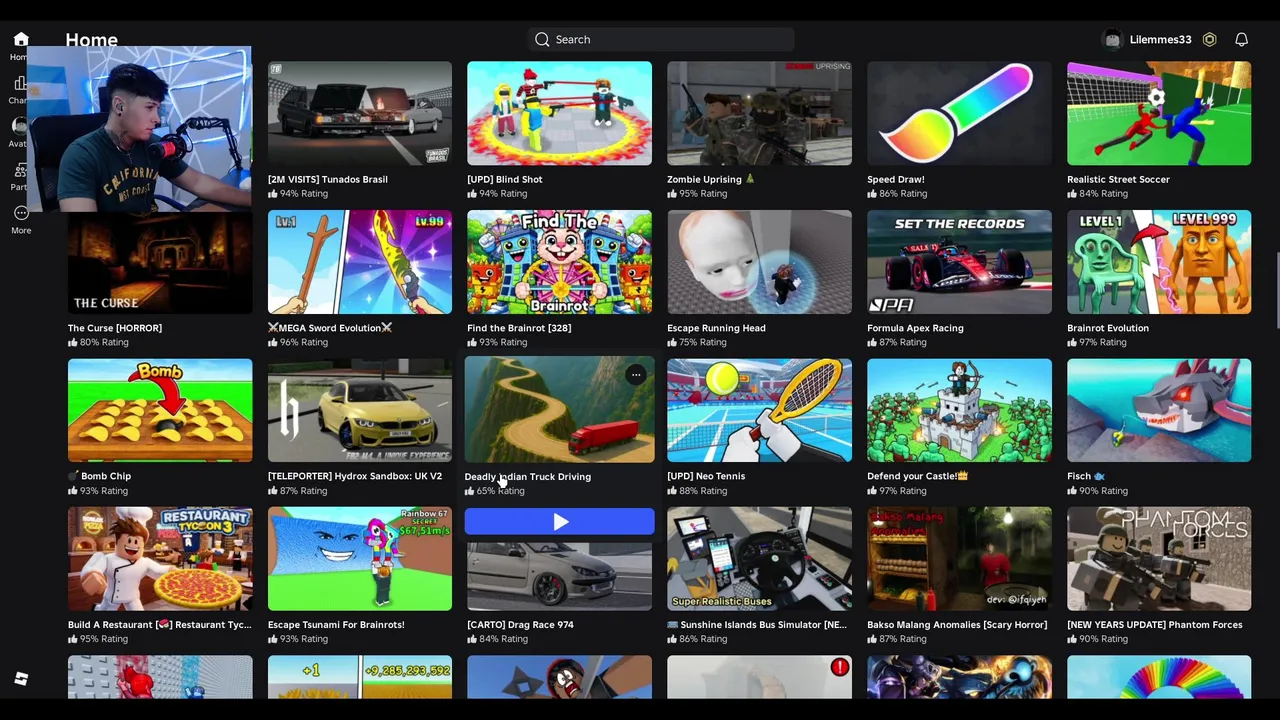Open Deadly Indian Truck Driving thumbnail
The width and height of the screenshot is (1280, 720).
click(559, 410)
